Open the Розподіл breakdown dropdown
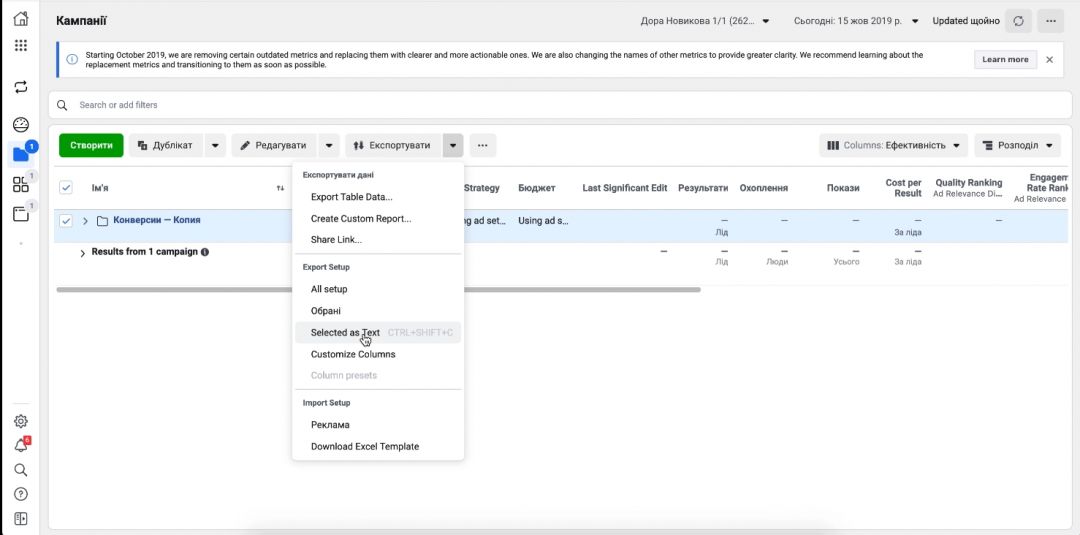This screenshot has height=535, width=1080. pyautogui.click(x=1016, y=146)
